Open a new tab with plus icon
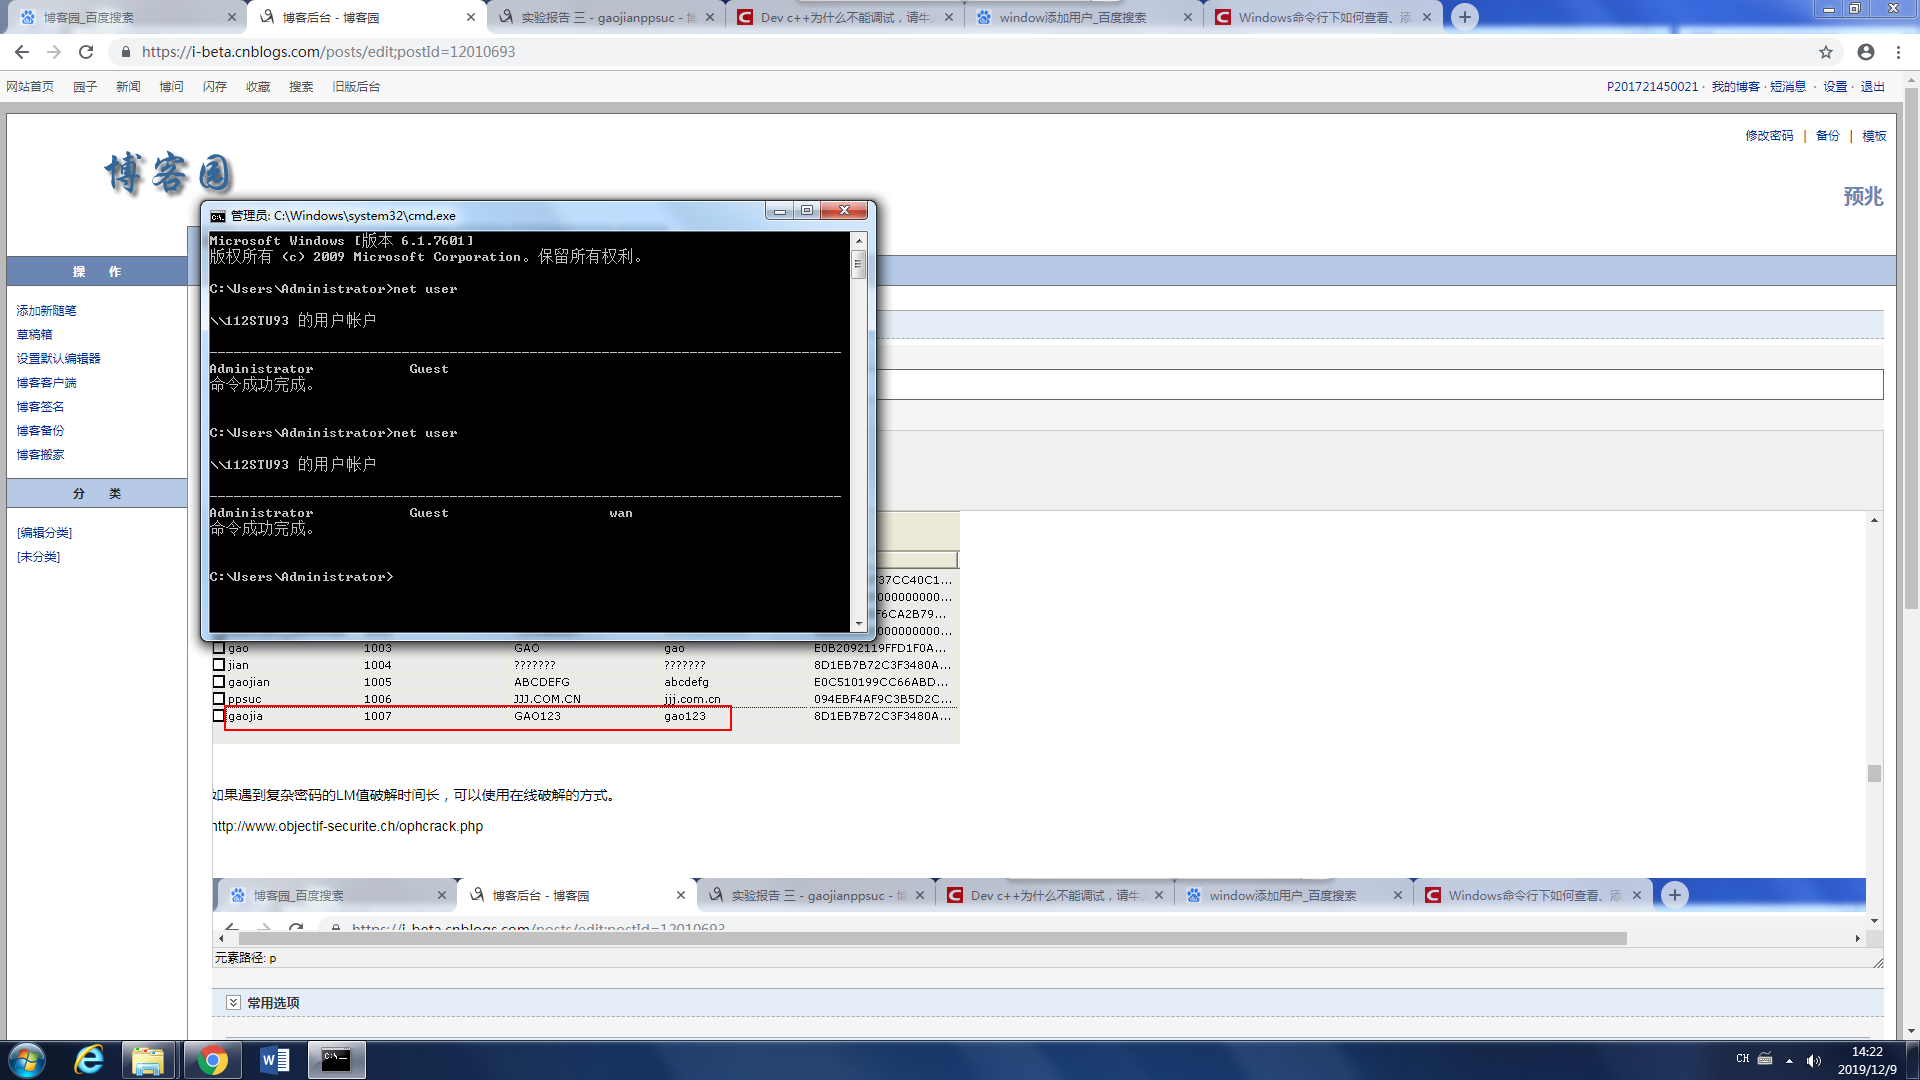 tap(1465, 17)
